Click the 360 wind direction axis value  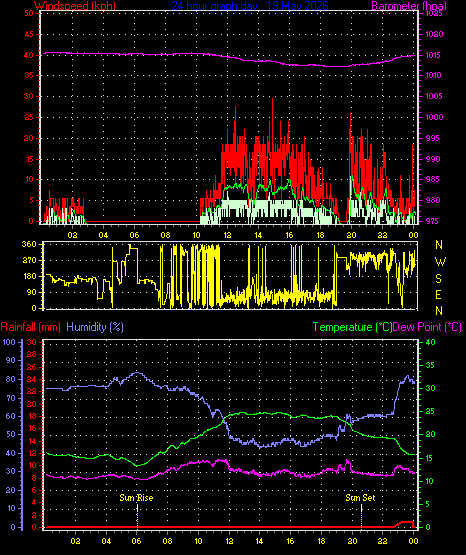point(29,244)
